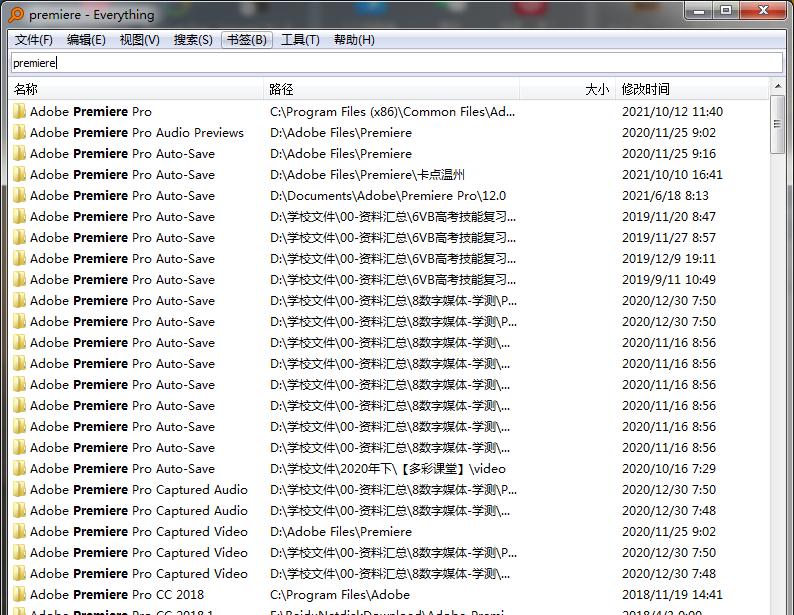Screen dimensions: 794x615
Task: Click path D:\Documents\Adobe\Premiere Pro\12.0
Action: 388,195
